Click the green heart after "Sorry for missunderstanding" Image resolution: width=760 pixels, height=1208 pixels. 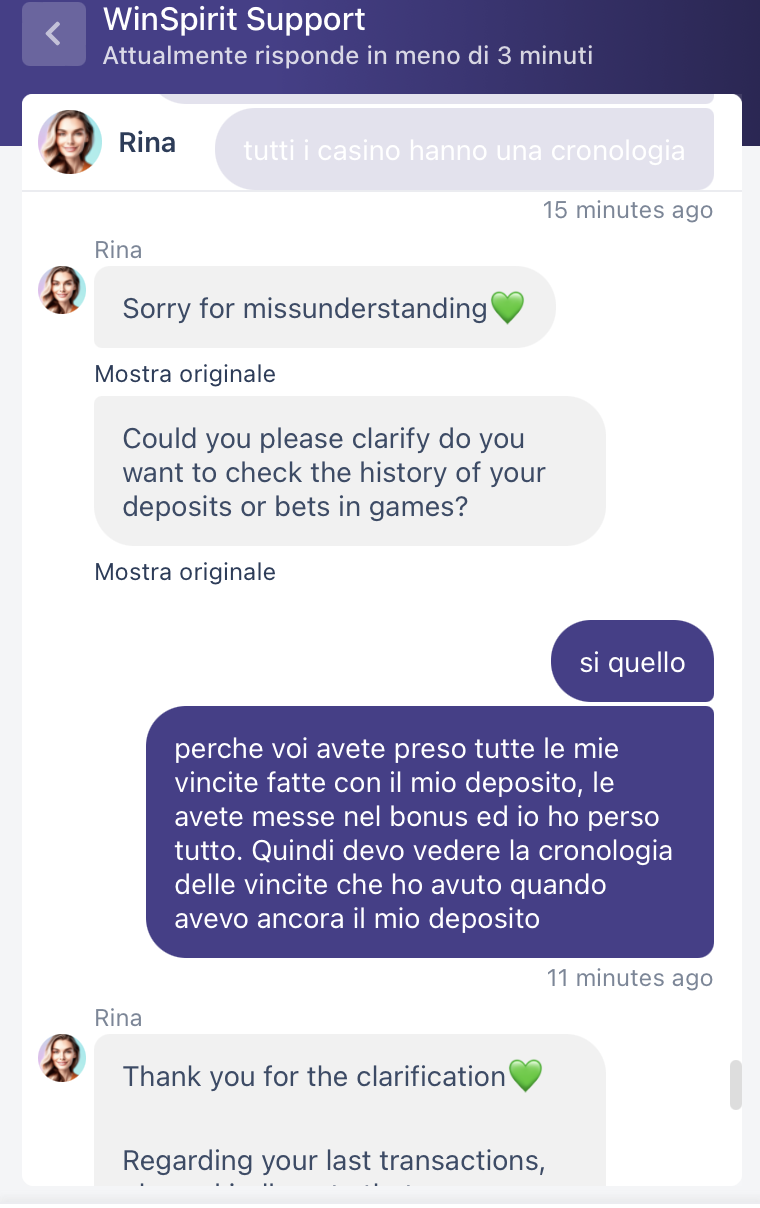[x=508, y=308]
